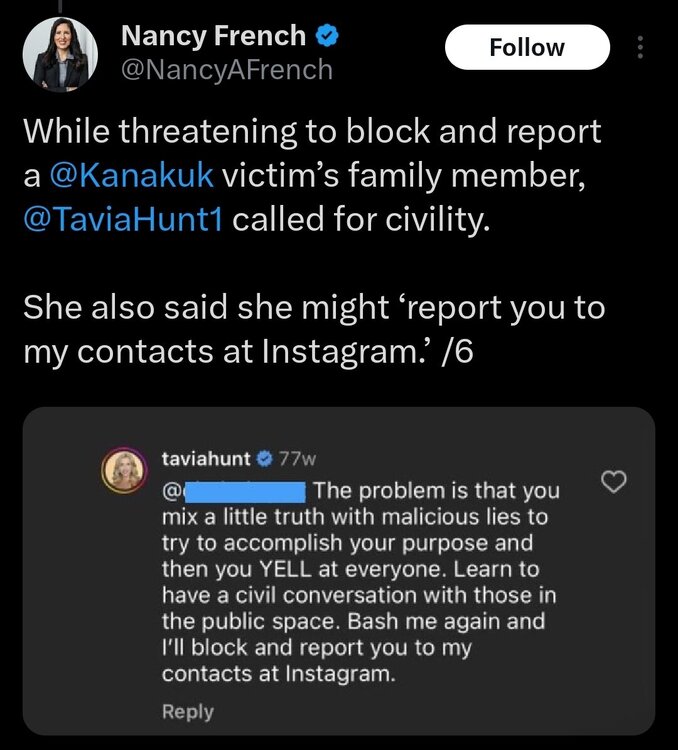Click the phrase "called for civility."

[x=363, y=219]
